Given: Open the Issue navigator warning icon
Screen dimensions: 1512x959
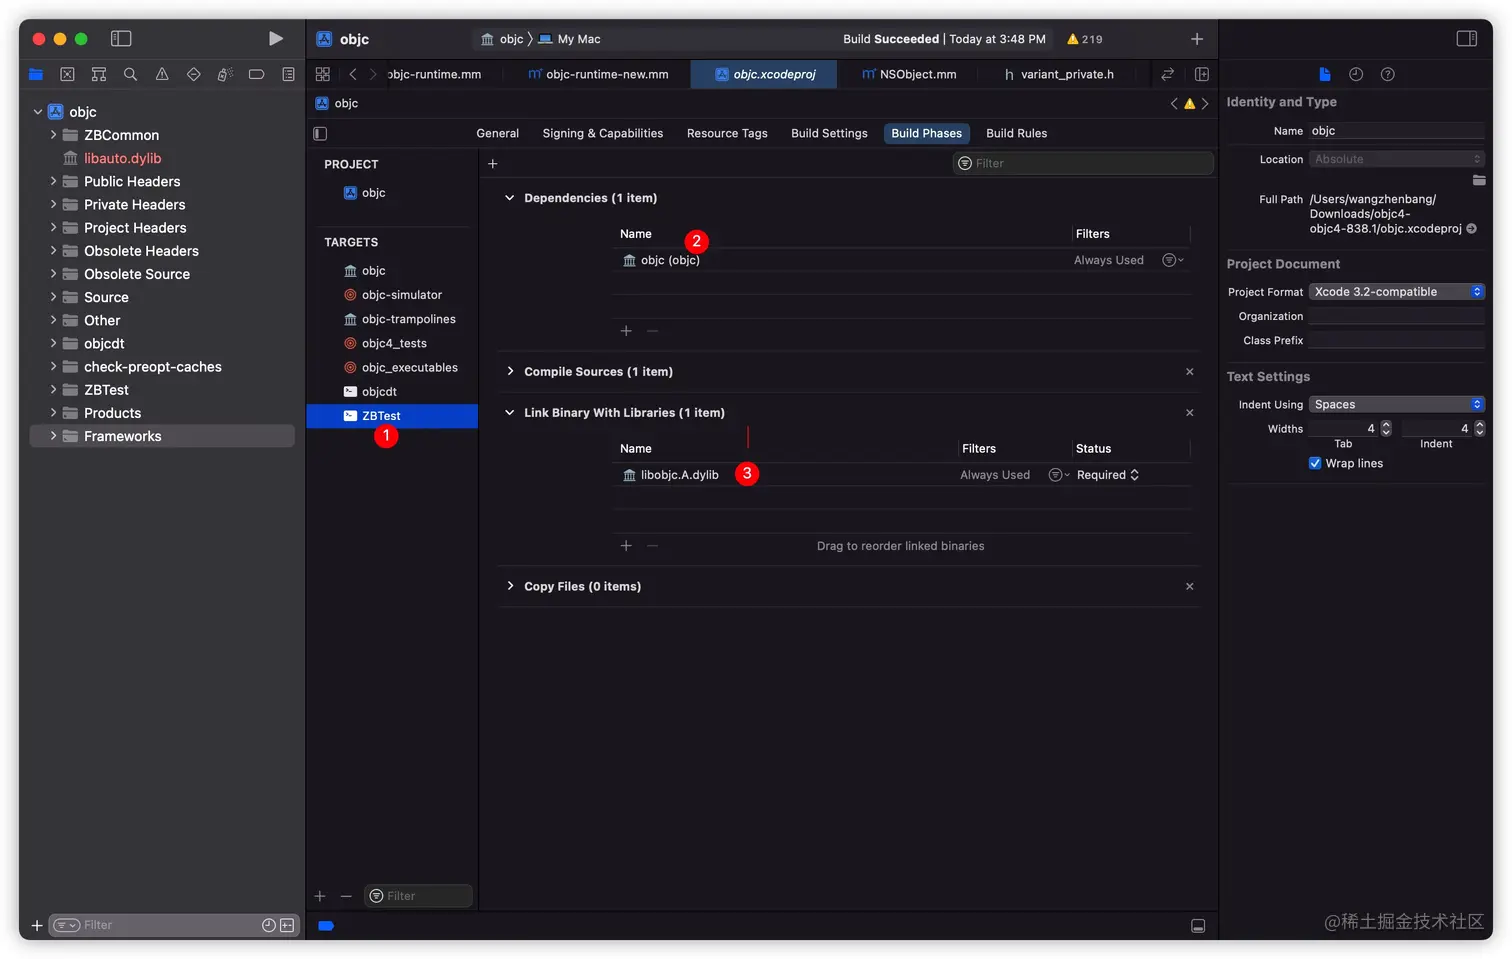Looking at the screenshot, I should click(162, 74).
